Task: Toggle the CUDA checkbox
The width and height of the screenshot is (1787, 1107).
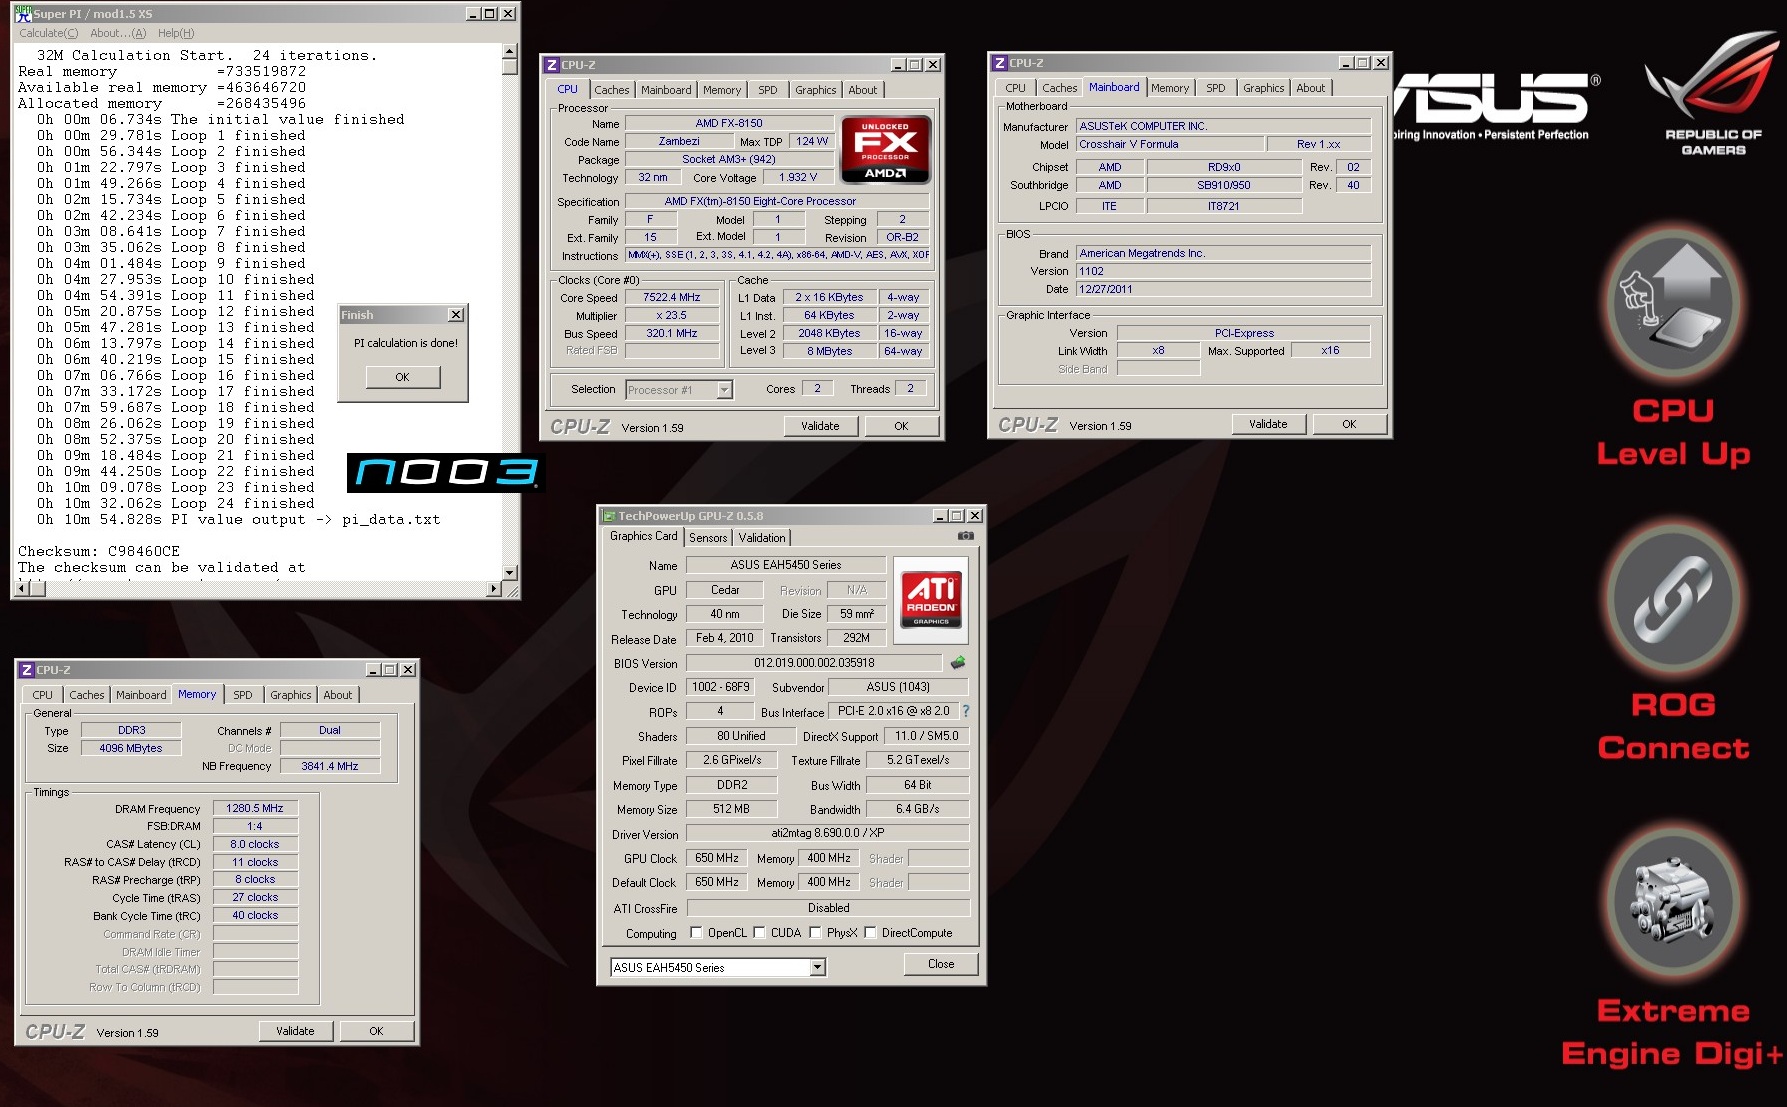Action: 760,933
